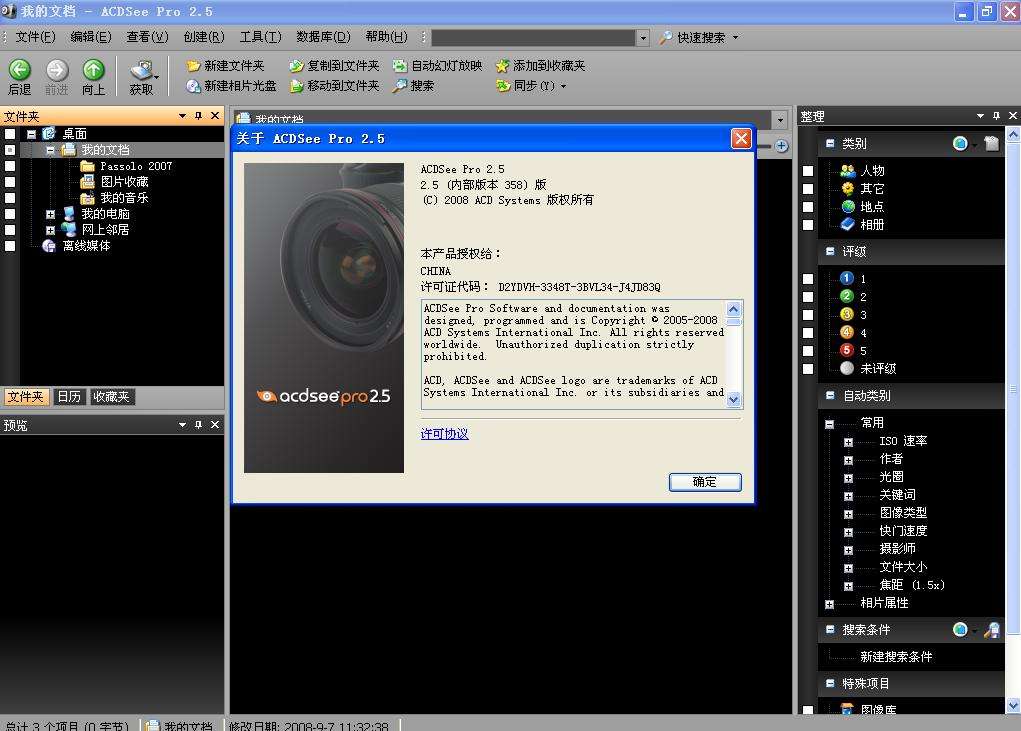This screenshot has height=731, width=1021.
Task: Select the rating 3 yellow badge
Action: coord(846,314)
